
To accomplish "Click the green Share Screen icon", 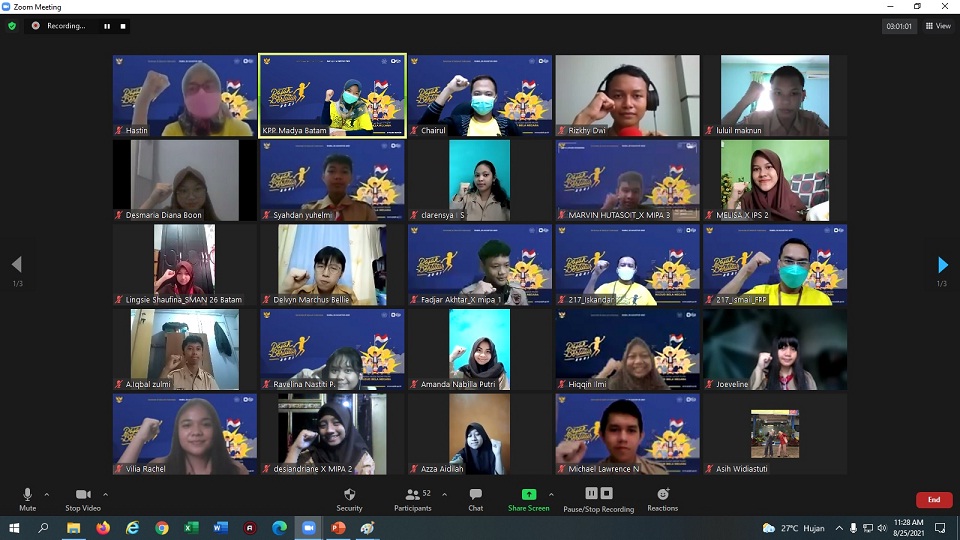I will tap(528, 494).
